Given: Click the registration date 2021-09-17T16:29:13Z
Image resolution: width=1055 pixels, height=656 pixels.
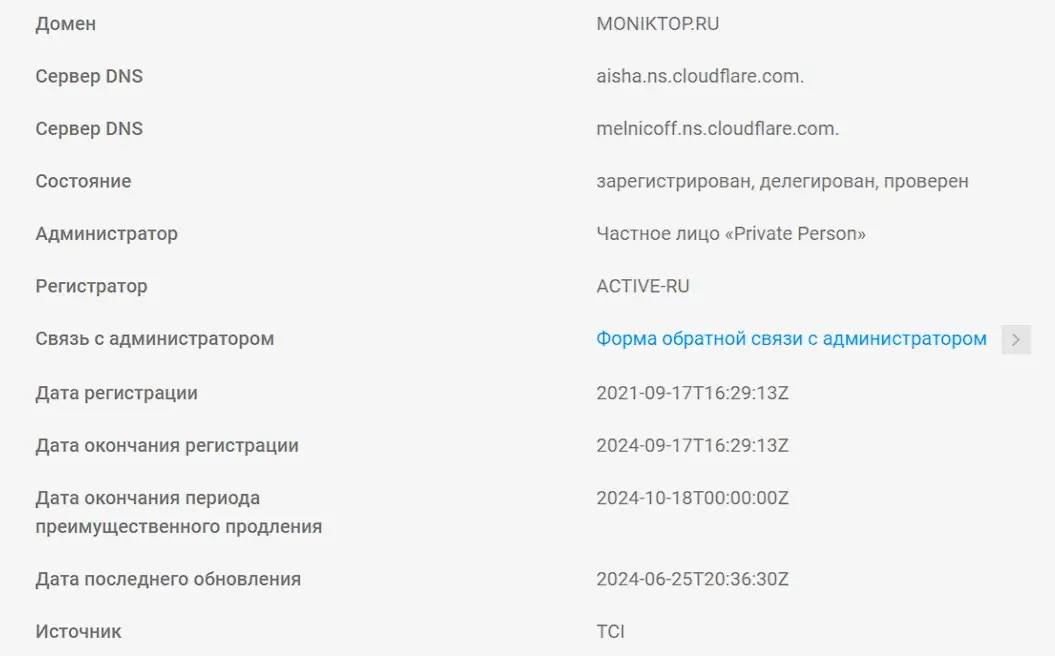Looking at the screenshot, I should (692, 393).
